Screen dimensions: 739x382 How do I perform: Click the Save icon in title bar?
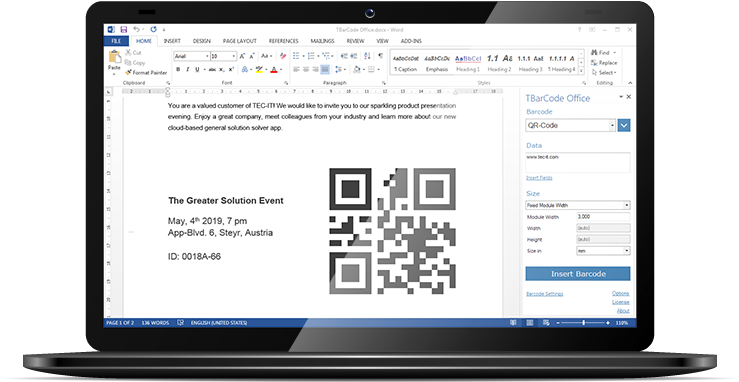(123, 30)
